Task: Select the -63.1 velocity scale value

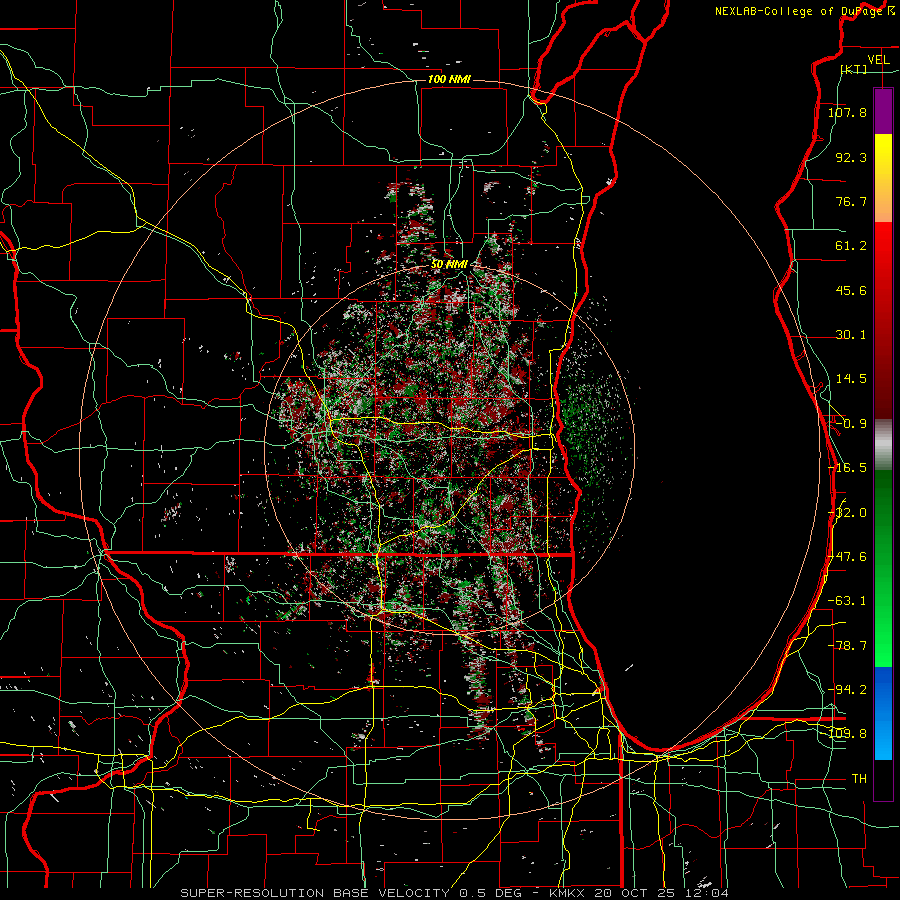Action: click(847, 601)
